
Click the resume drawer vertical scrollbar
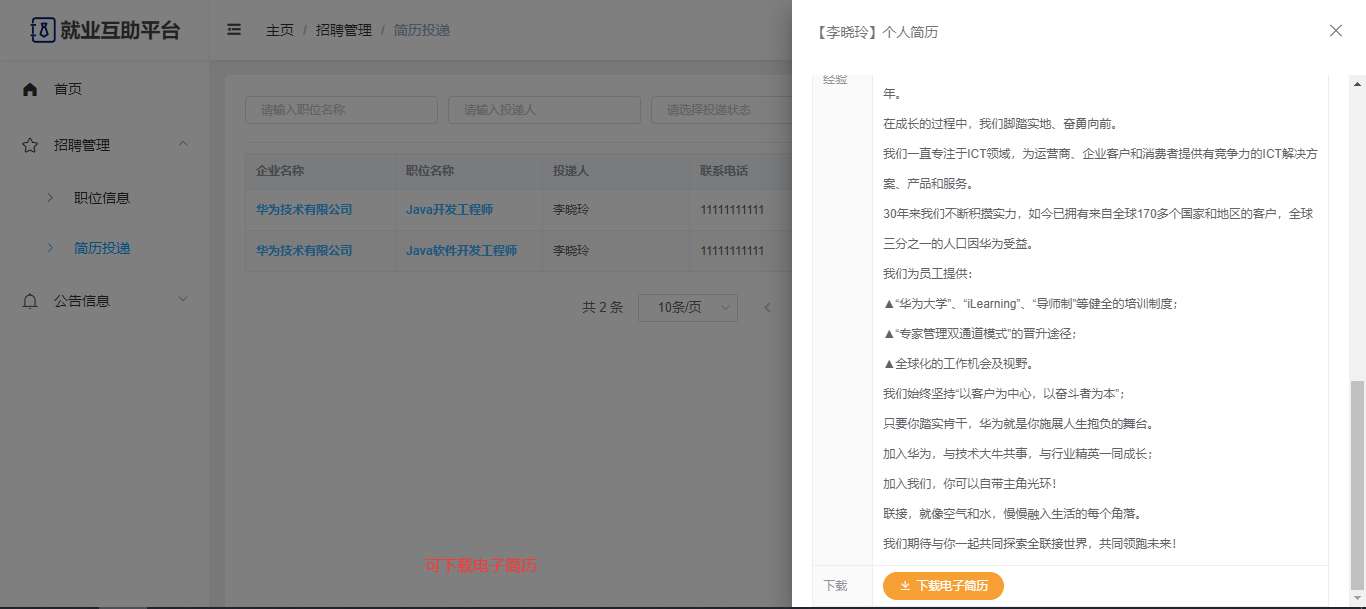tap(1356, 485)
